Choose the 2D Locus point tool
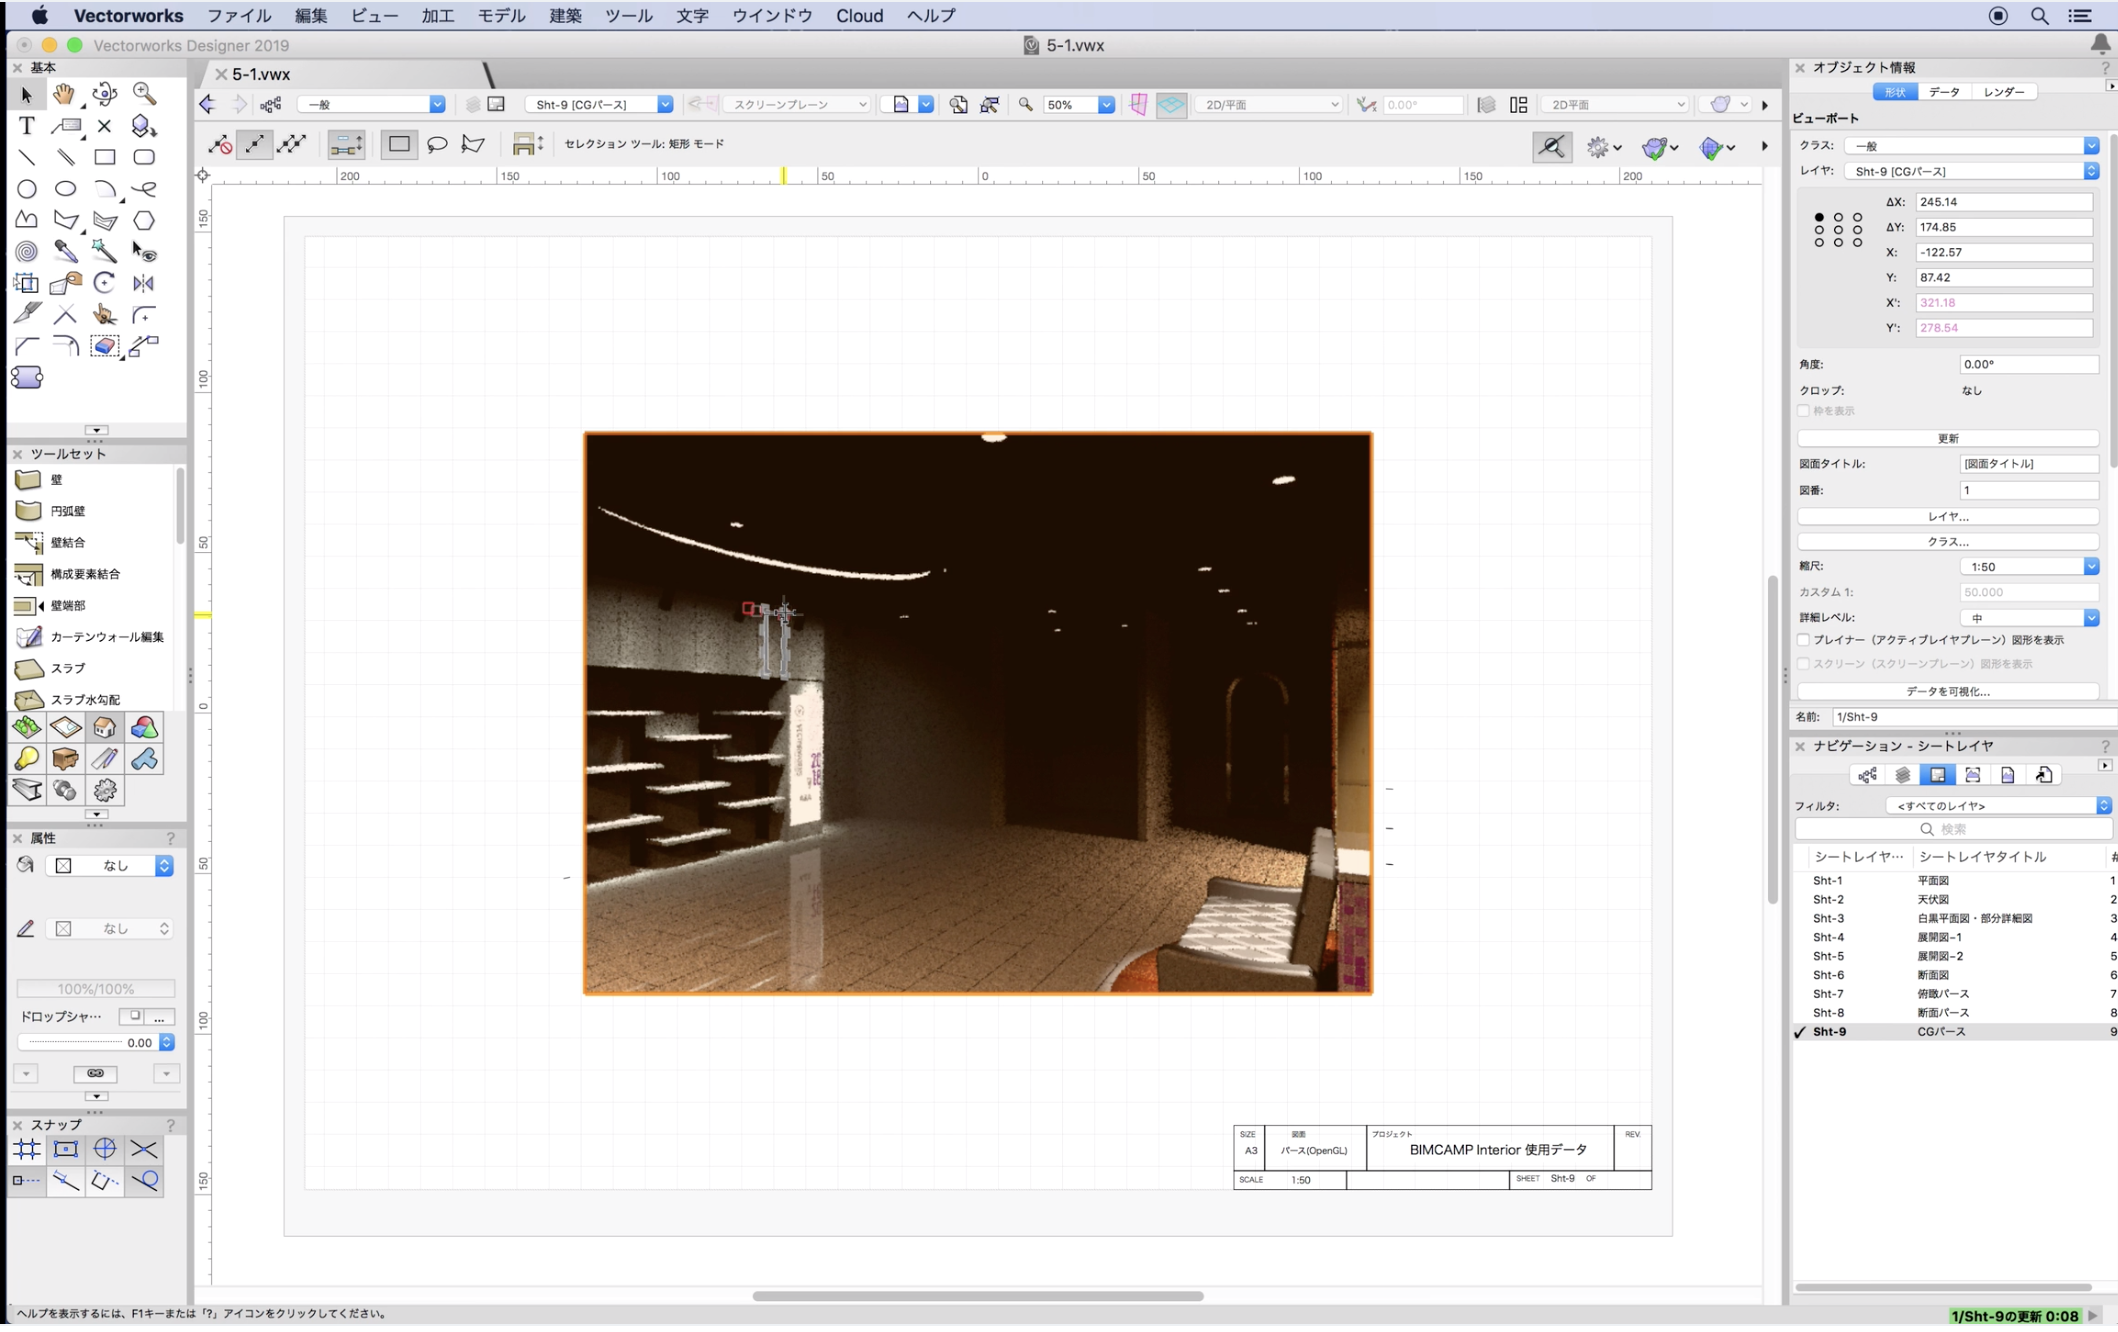Screen dimensions: 2118x1332 coord(104,126)
